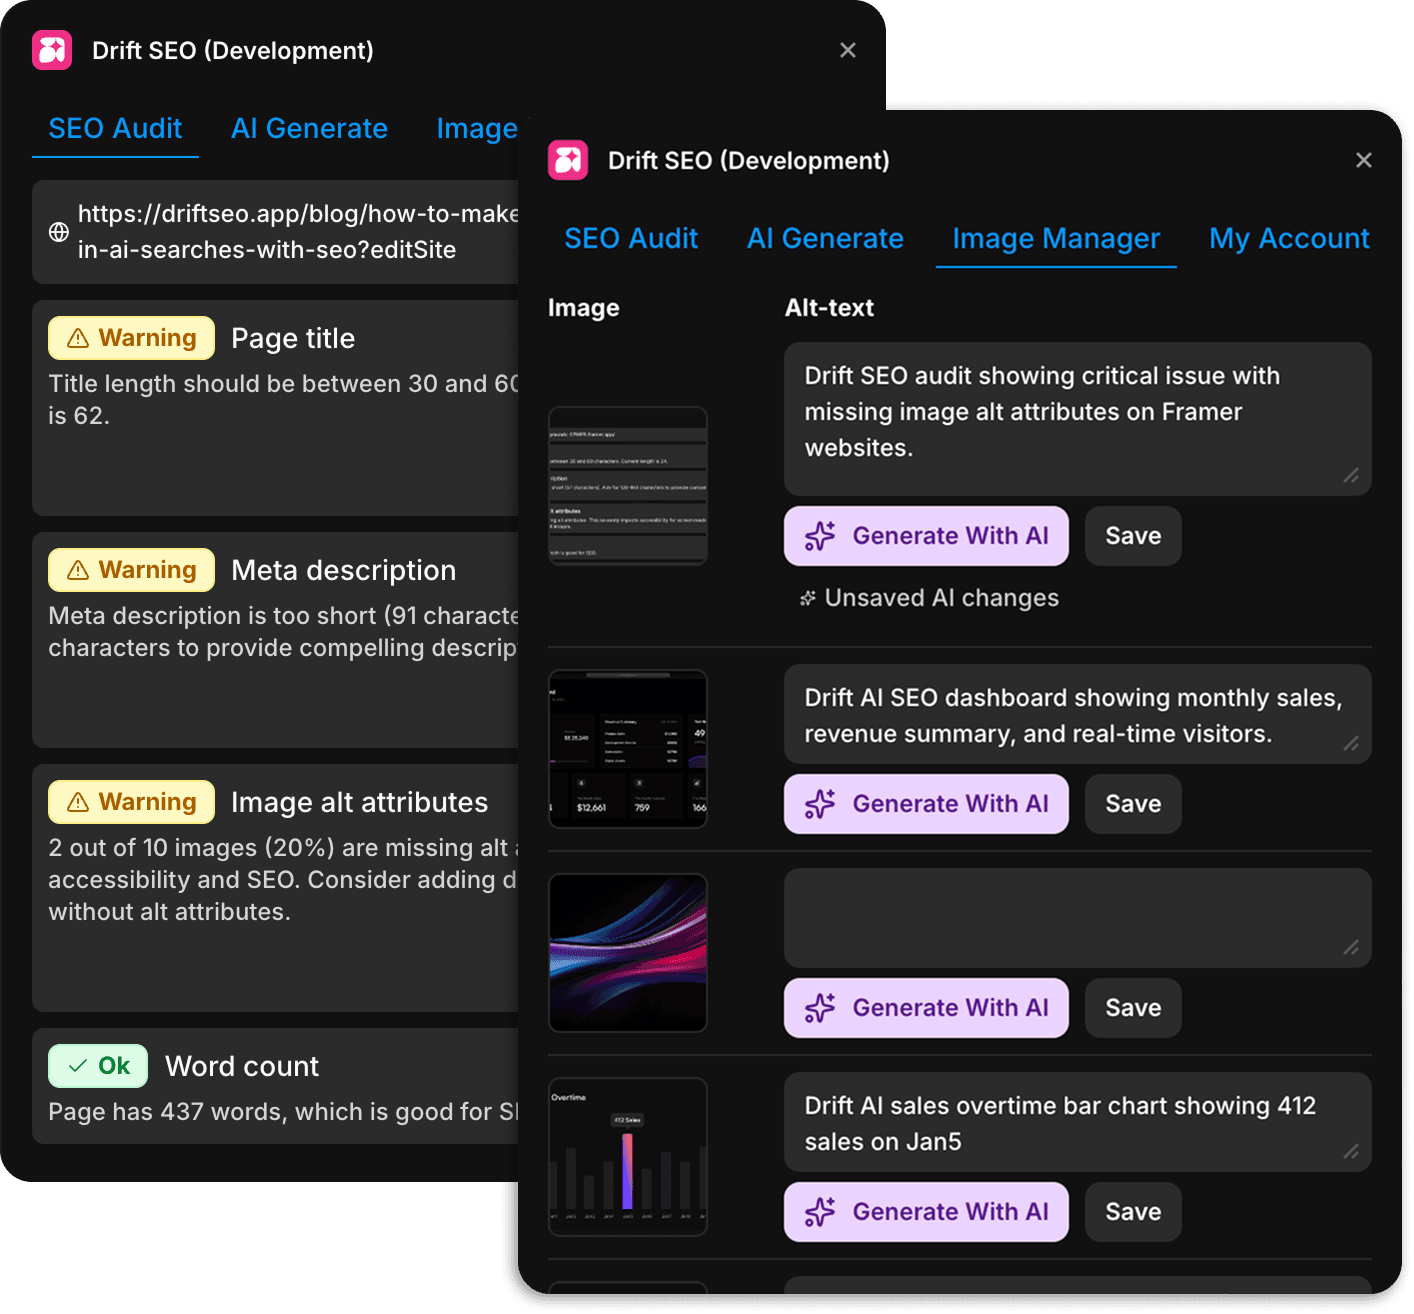
Task: Switch to the My Account tab
Action: click(1289, 238)
